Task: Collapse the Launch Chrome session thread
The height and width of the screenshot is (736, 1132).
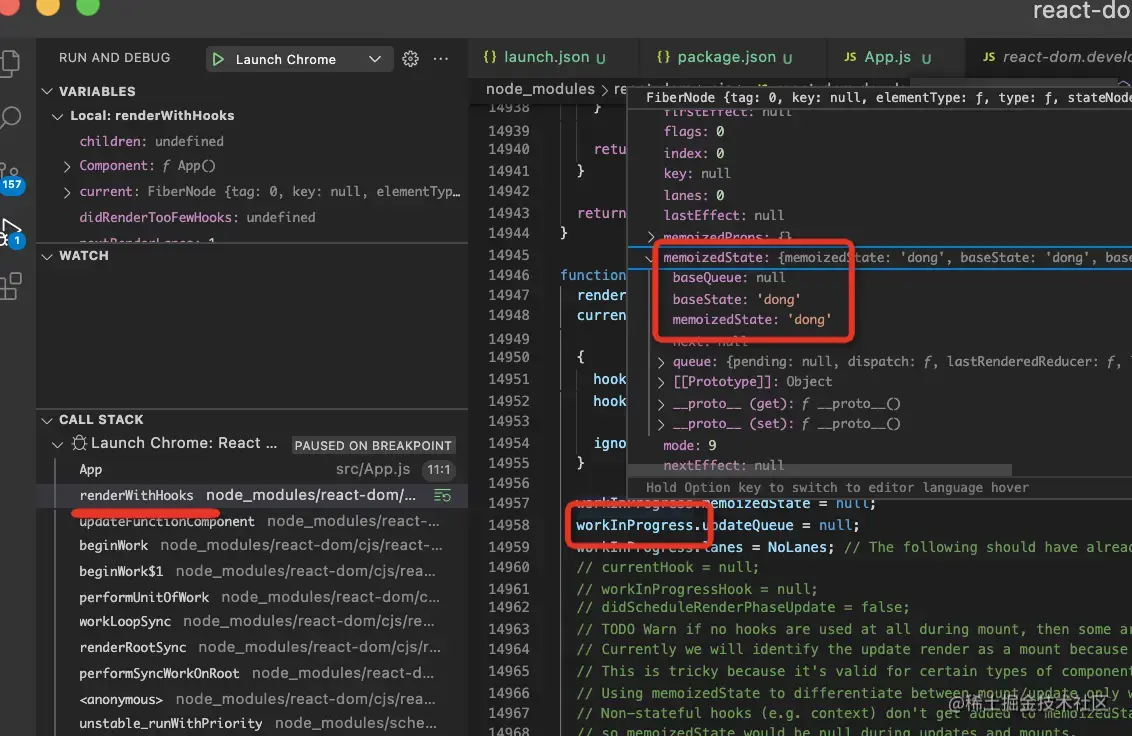Action: (58, 443)
